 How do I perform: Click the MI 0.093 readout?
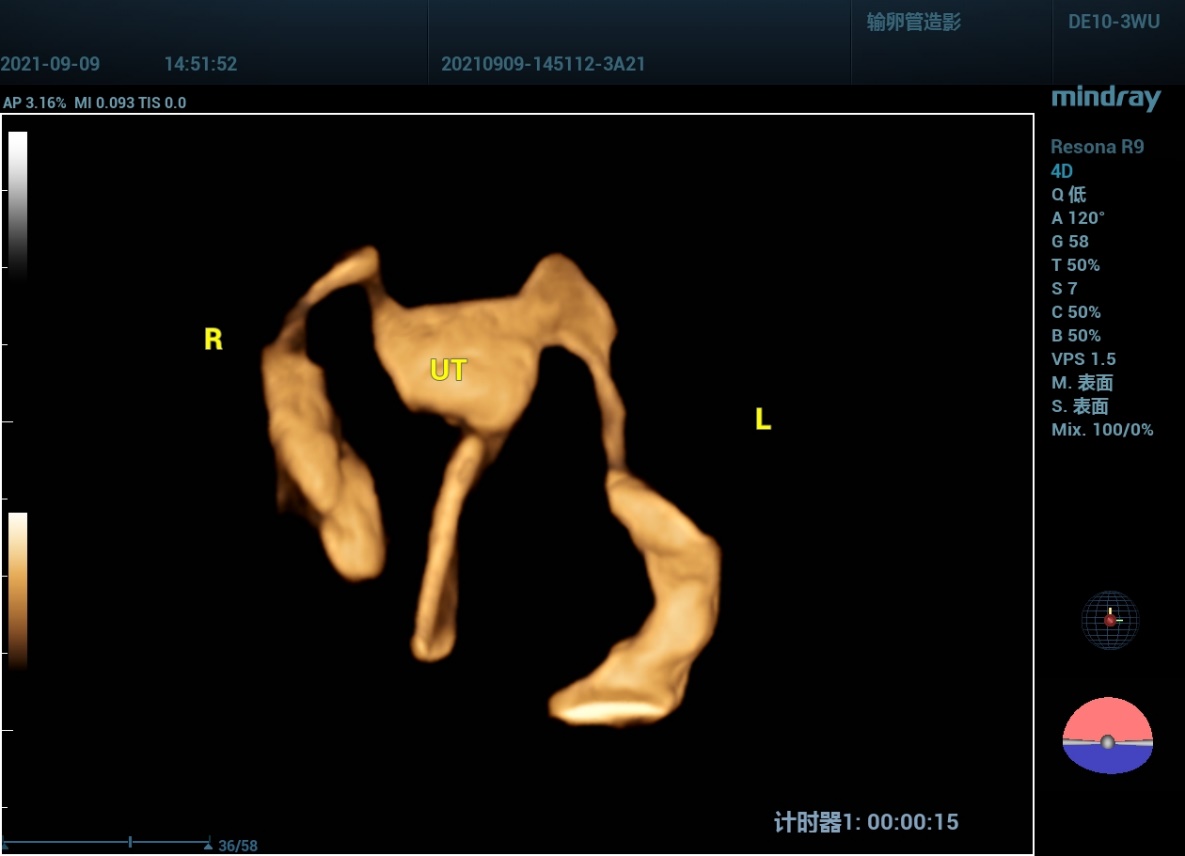coord(104,103)
